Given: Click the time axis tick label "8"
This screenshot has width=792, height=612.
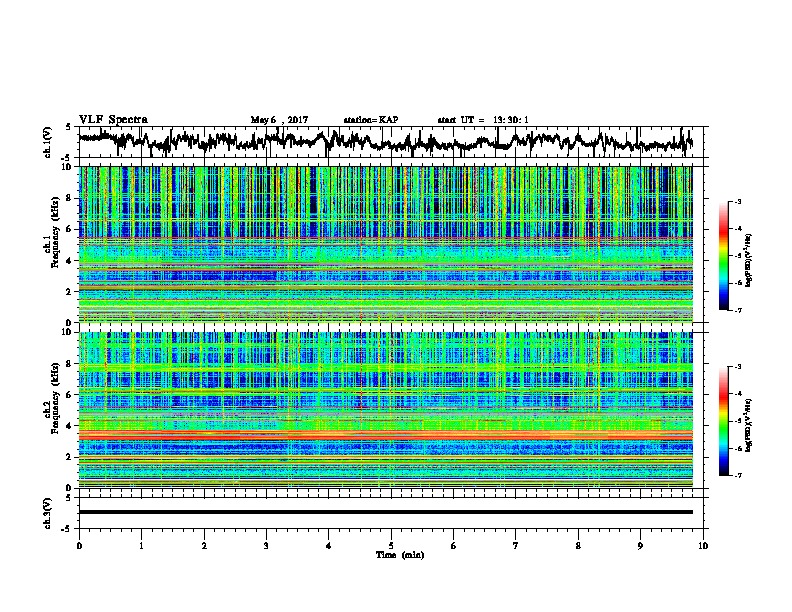Looking at the screenshot, I should [x=578, y=546].
